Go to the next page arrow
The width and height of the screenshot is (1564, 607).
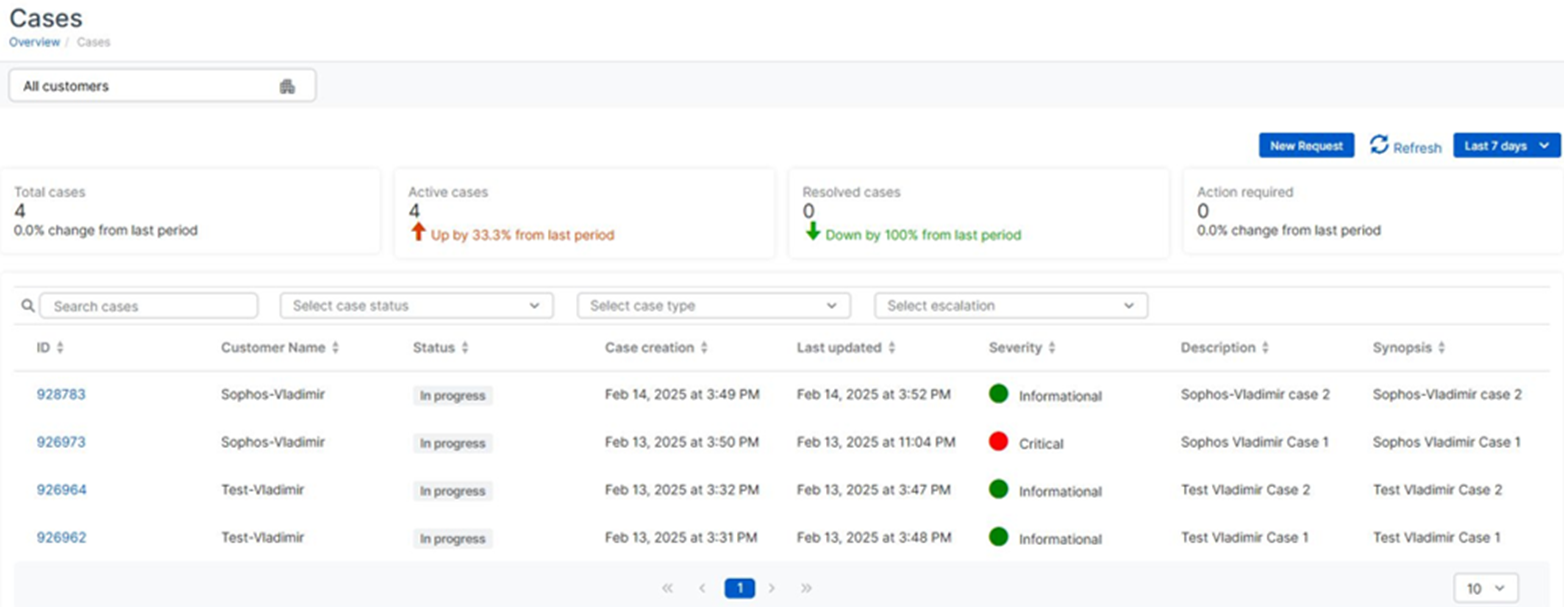[772, 588]
